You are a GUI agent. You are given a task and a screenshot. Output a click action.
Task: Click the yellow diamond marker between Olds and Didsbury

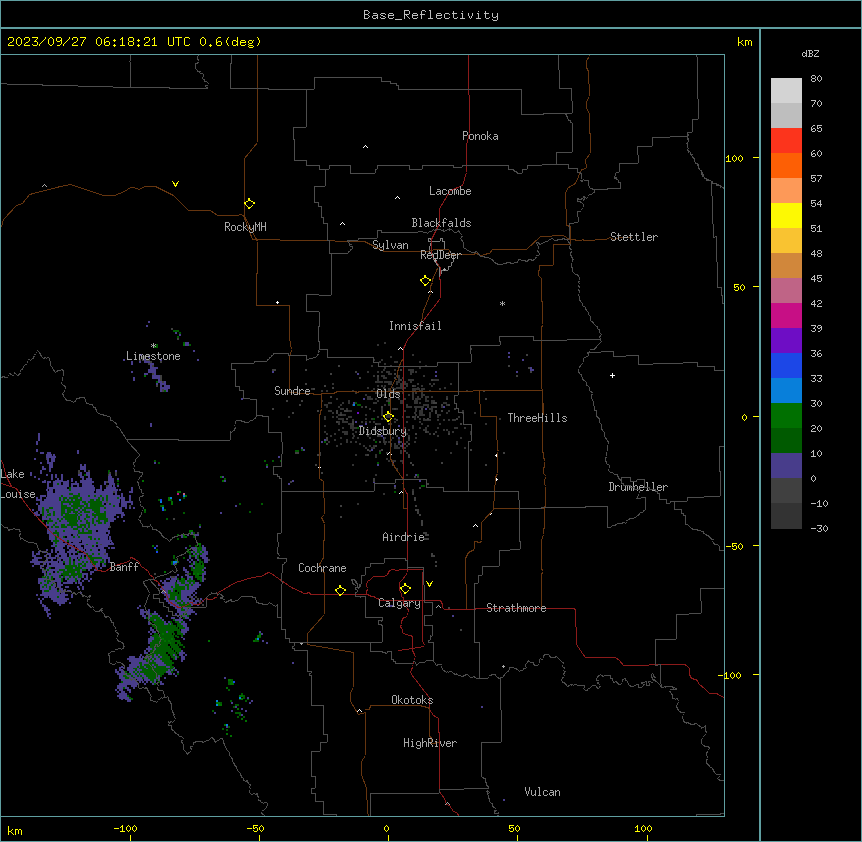pyautogui.click(x=388, y=416)
